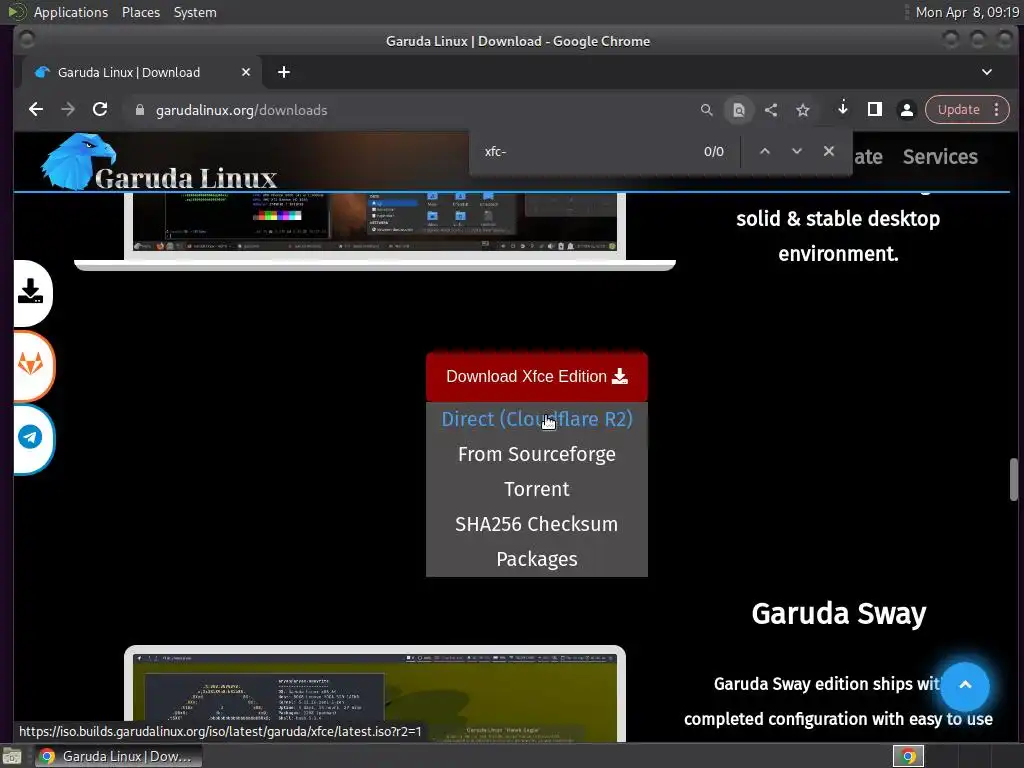Open the Places menu
1024x768 pixels.
(140, 12)
